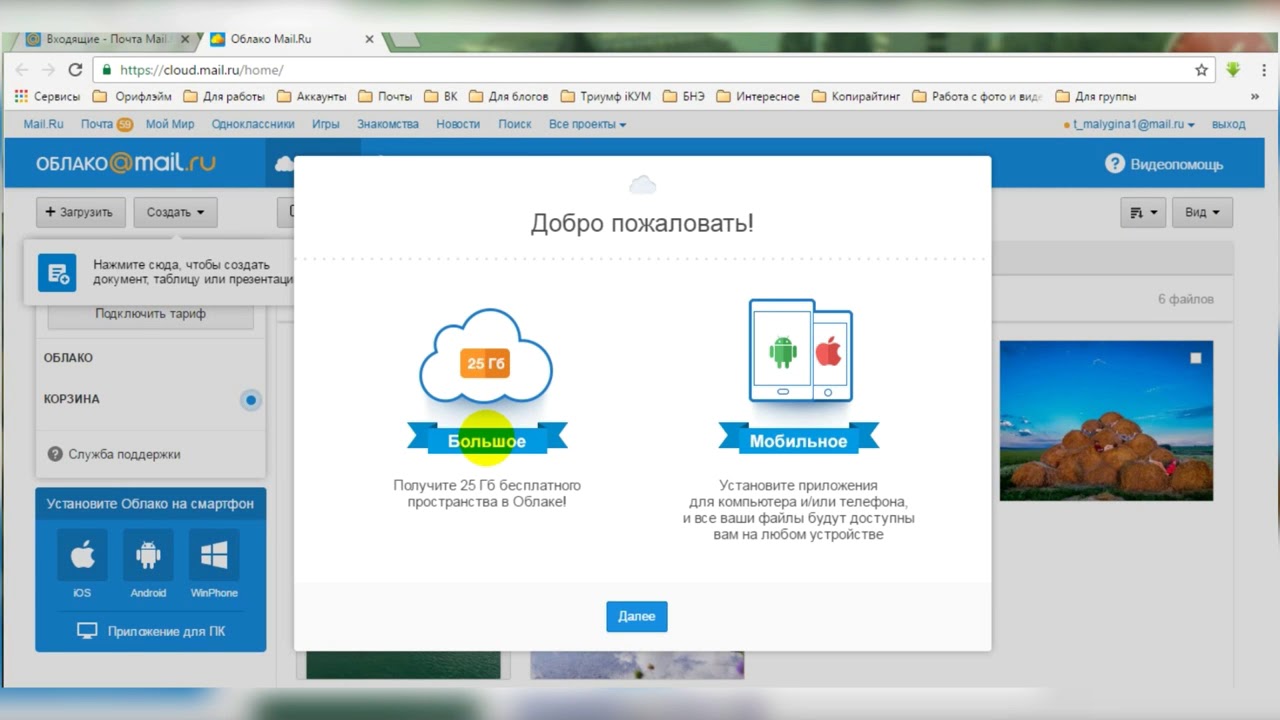Image resolution: width=1280 pixels, height=720 pixels.
Task: Click the Большое ribbon label
Action: click(487, 441)
